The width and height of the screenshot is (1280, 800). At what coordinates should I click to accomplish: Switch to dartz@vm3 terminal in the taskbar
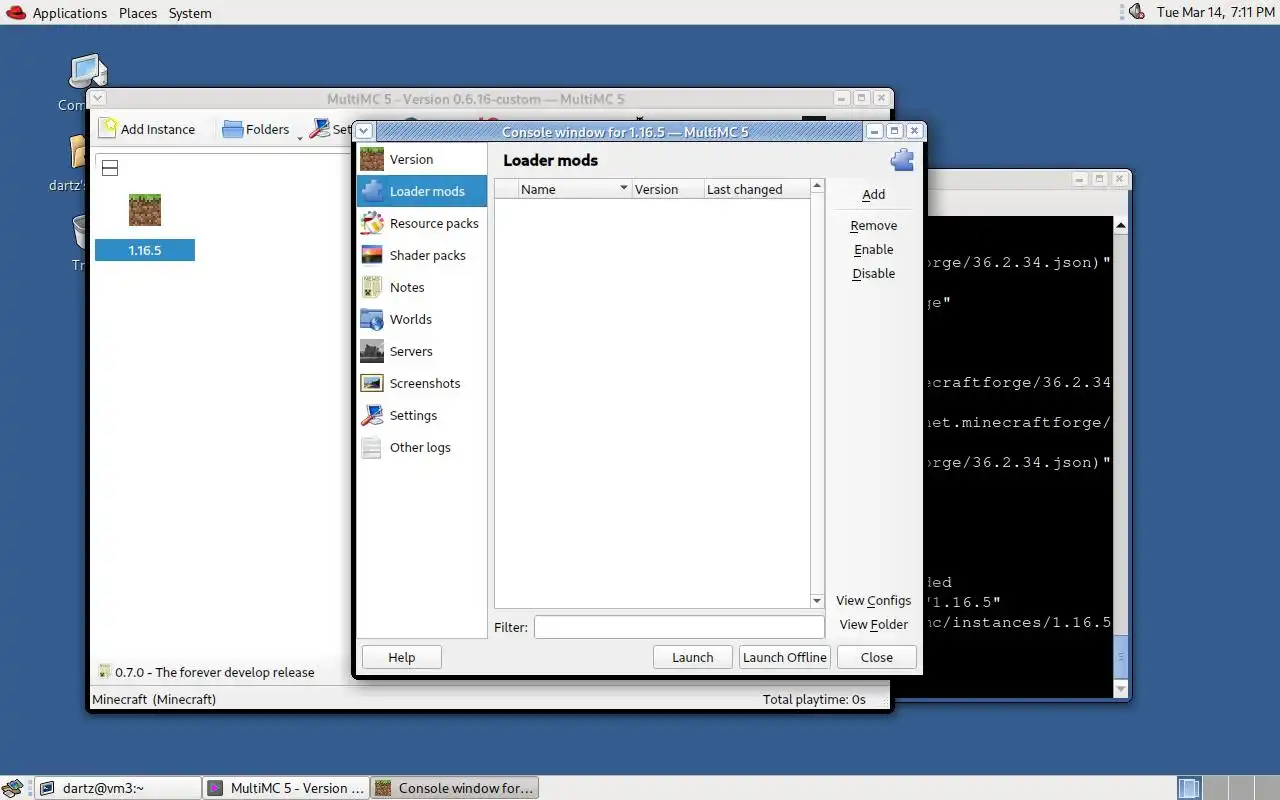[119, 788]
